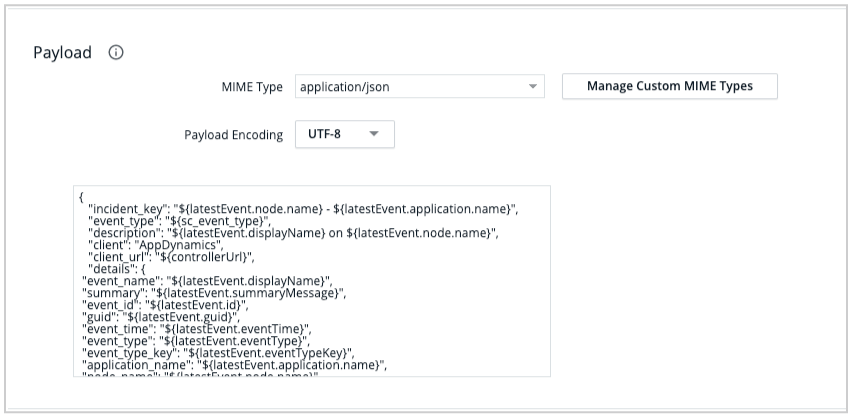Click the "application_name" line in payload
Screen dimensions: 852x417
(234, 365)
